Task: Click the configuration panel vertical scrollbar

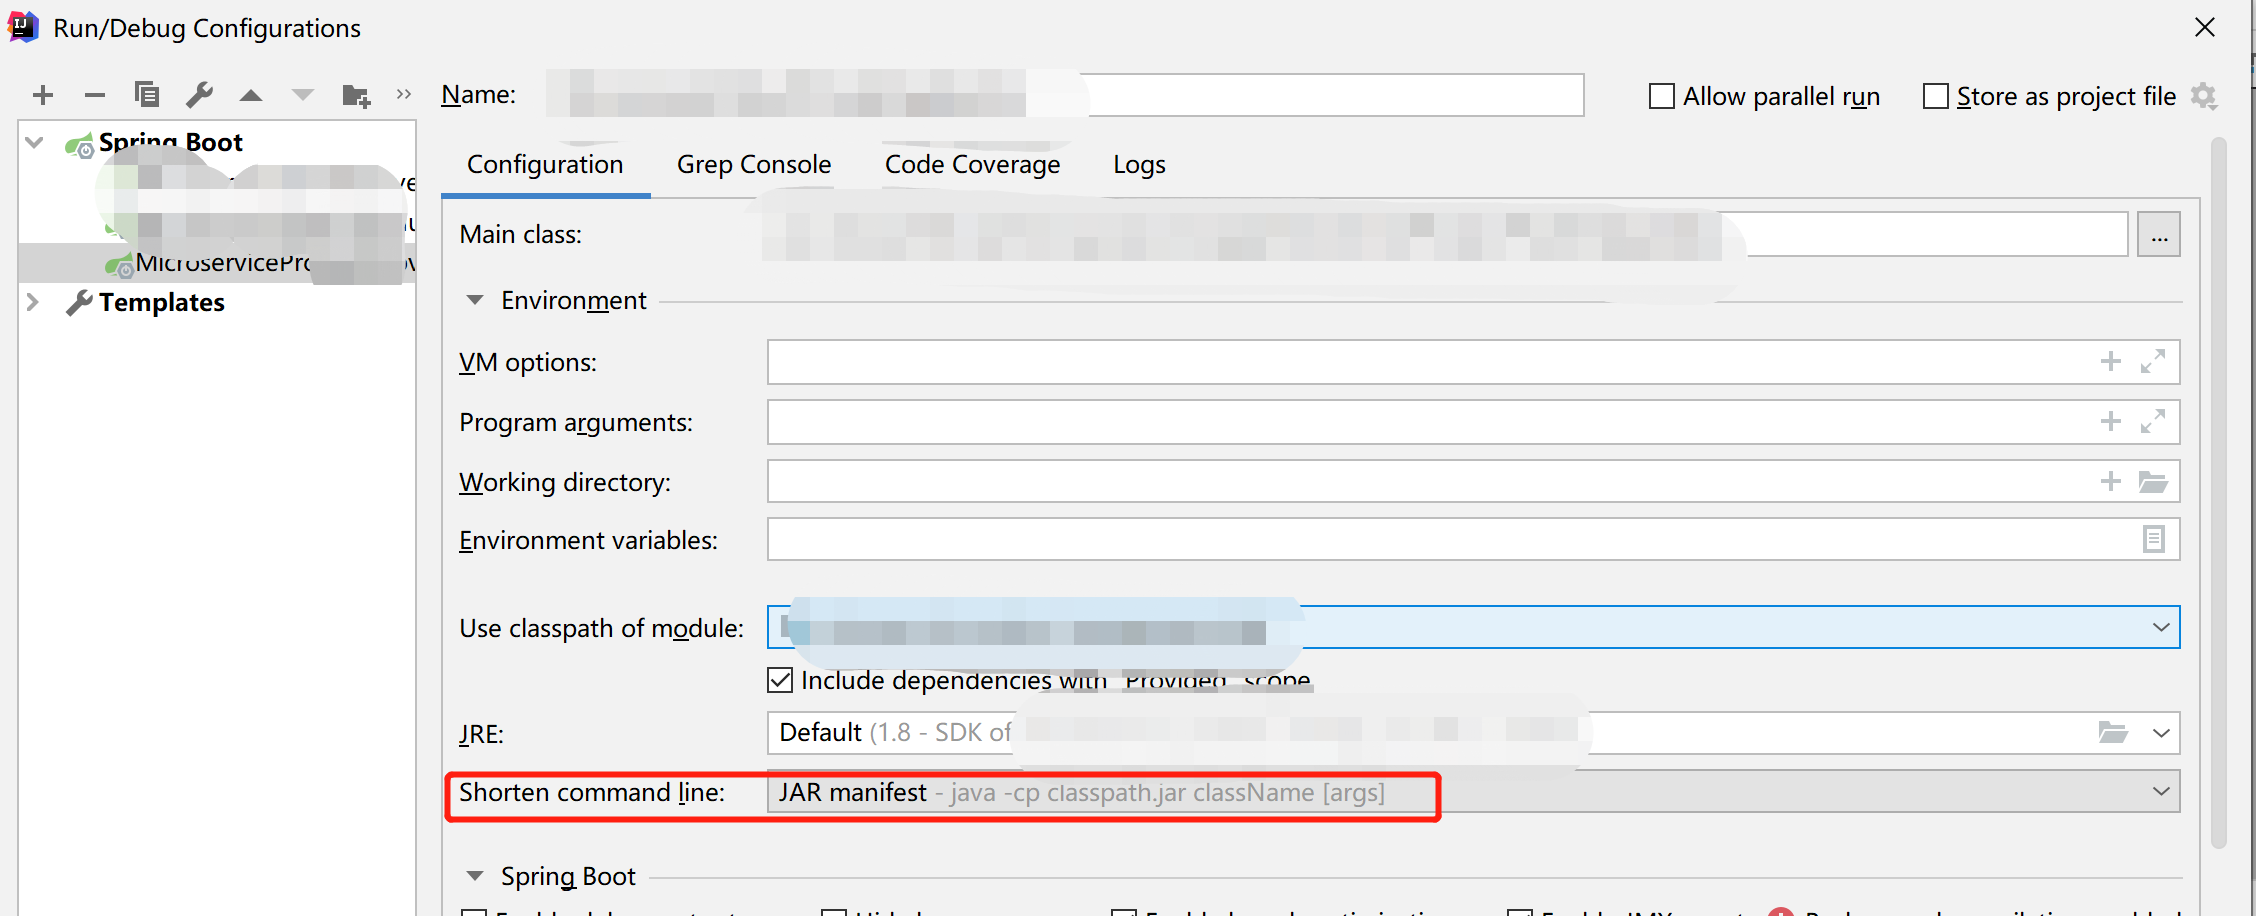Action: click(2218, 492)
